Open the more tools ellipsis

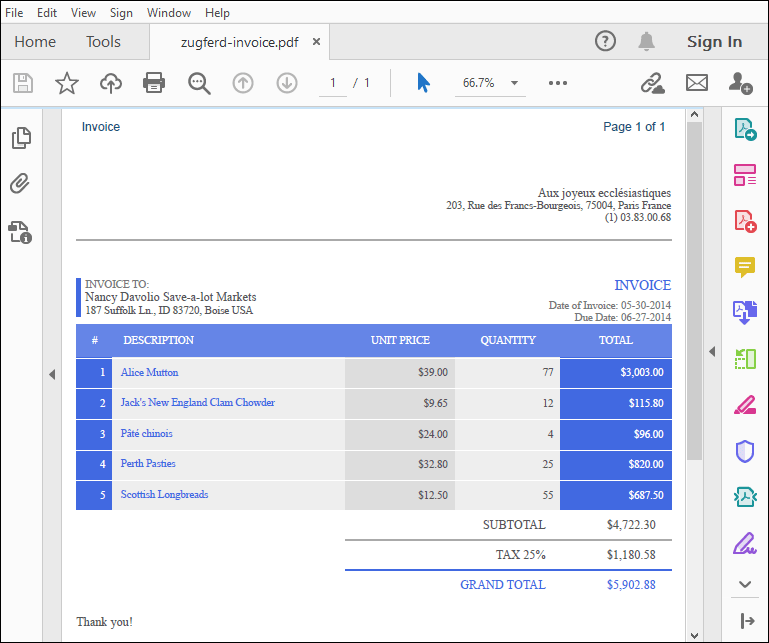pyautogui.click(x=558, y=83)
